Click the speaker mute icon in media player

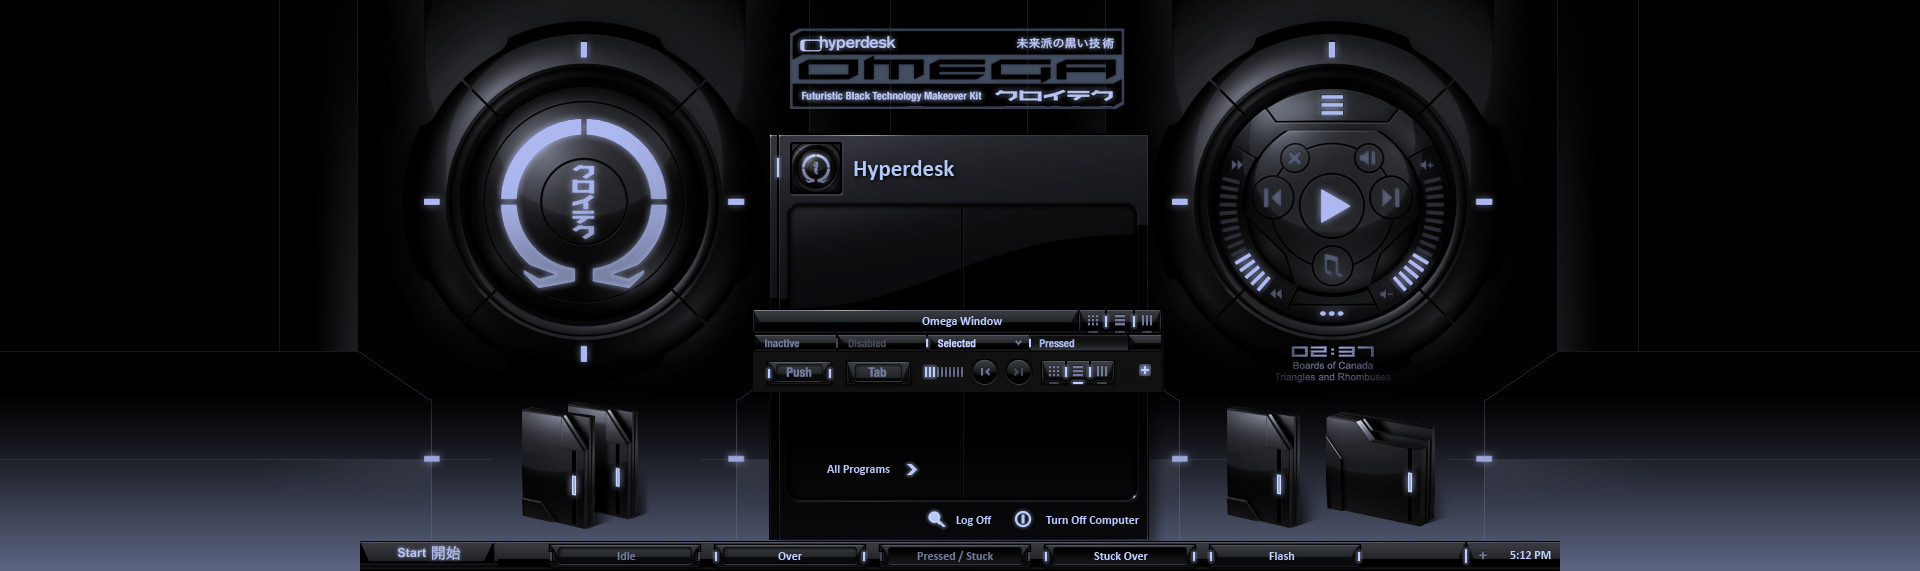[1367, 158]
